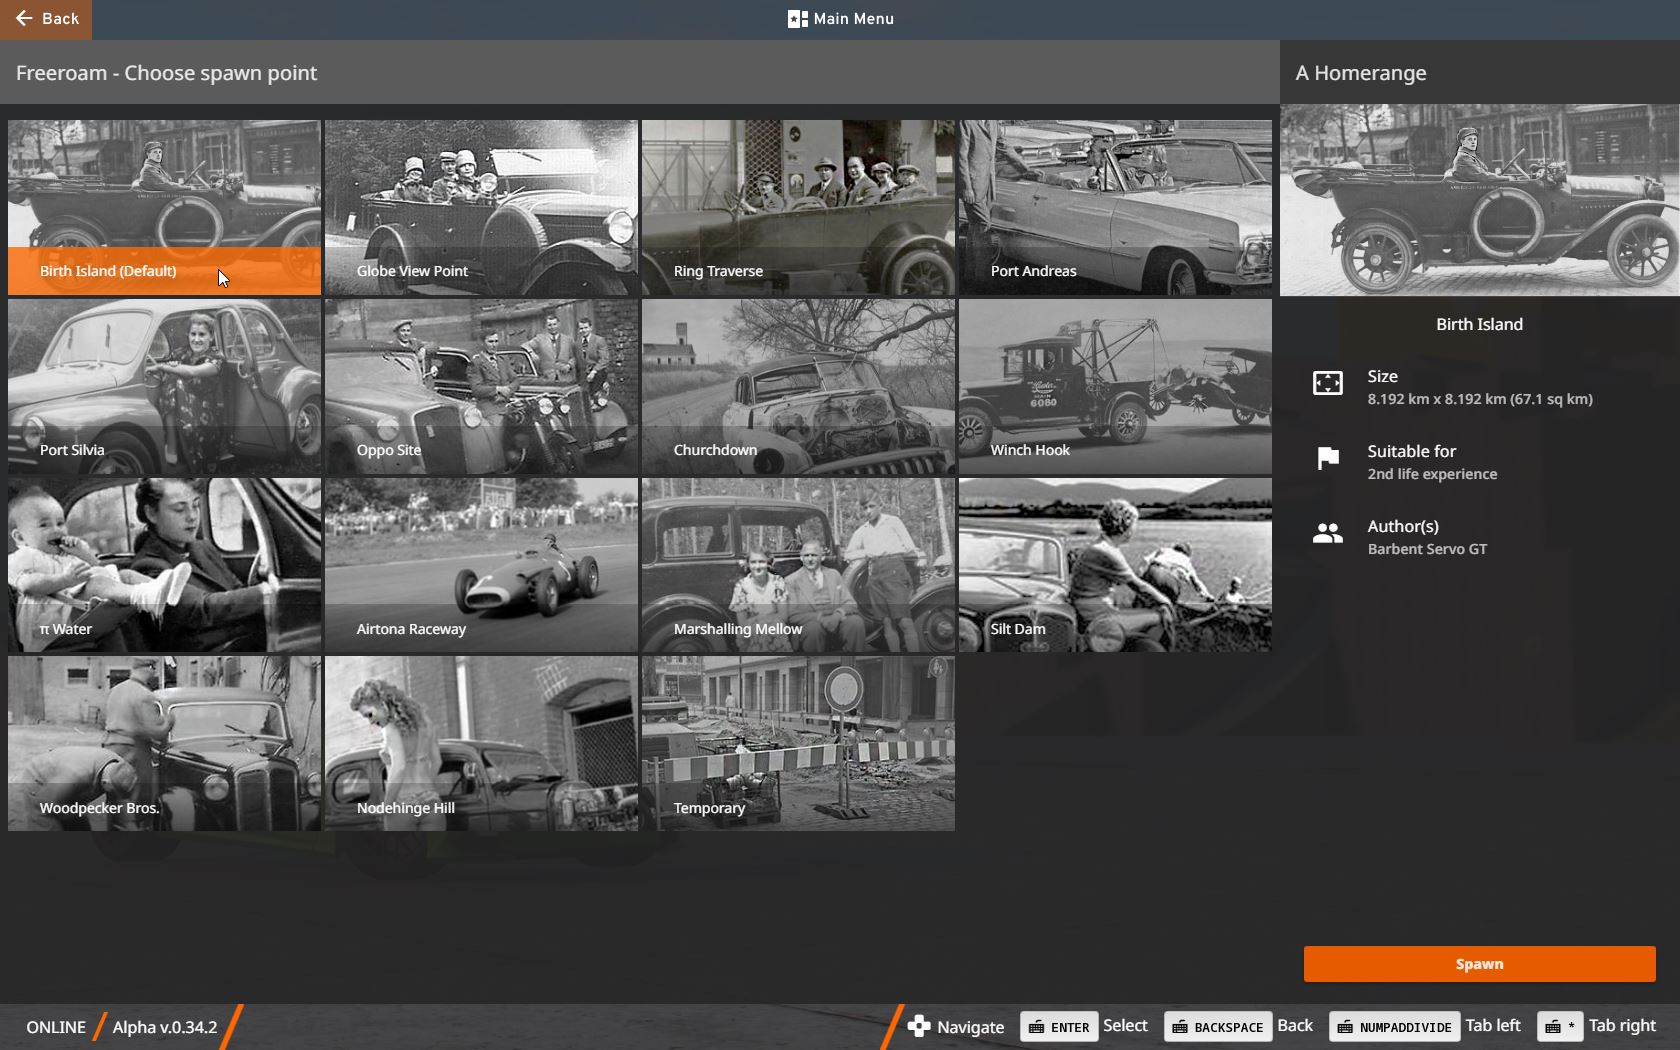Click the Barbent Servo GT author text
This screenshot has width=1680, height=1050.
coord(1427,549)
